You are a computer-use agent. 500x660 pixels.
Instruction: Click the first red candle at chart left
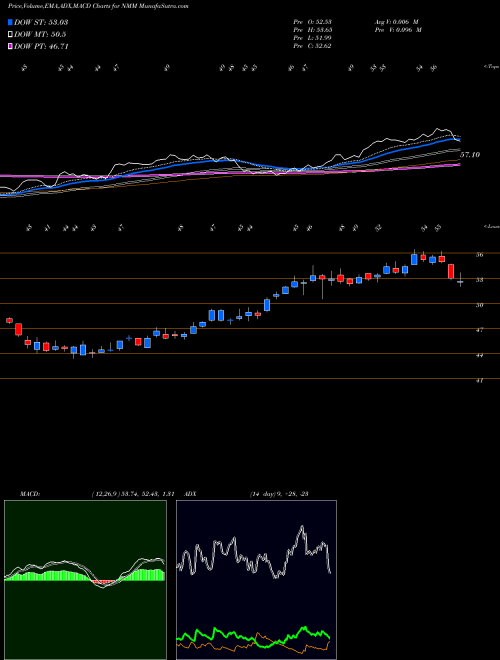[9, 320]
